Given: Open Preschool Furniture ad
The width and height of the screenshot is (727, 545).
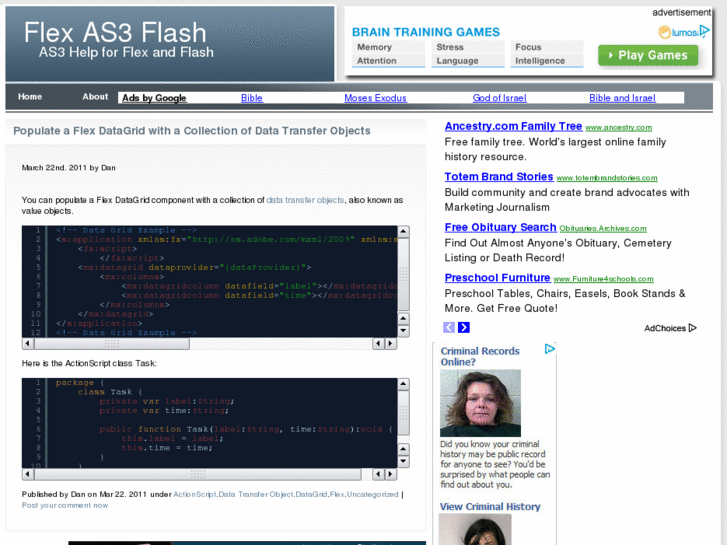Looking at the screenshot, I should (497, 278).
